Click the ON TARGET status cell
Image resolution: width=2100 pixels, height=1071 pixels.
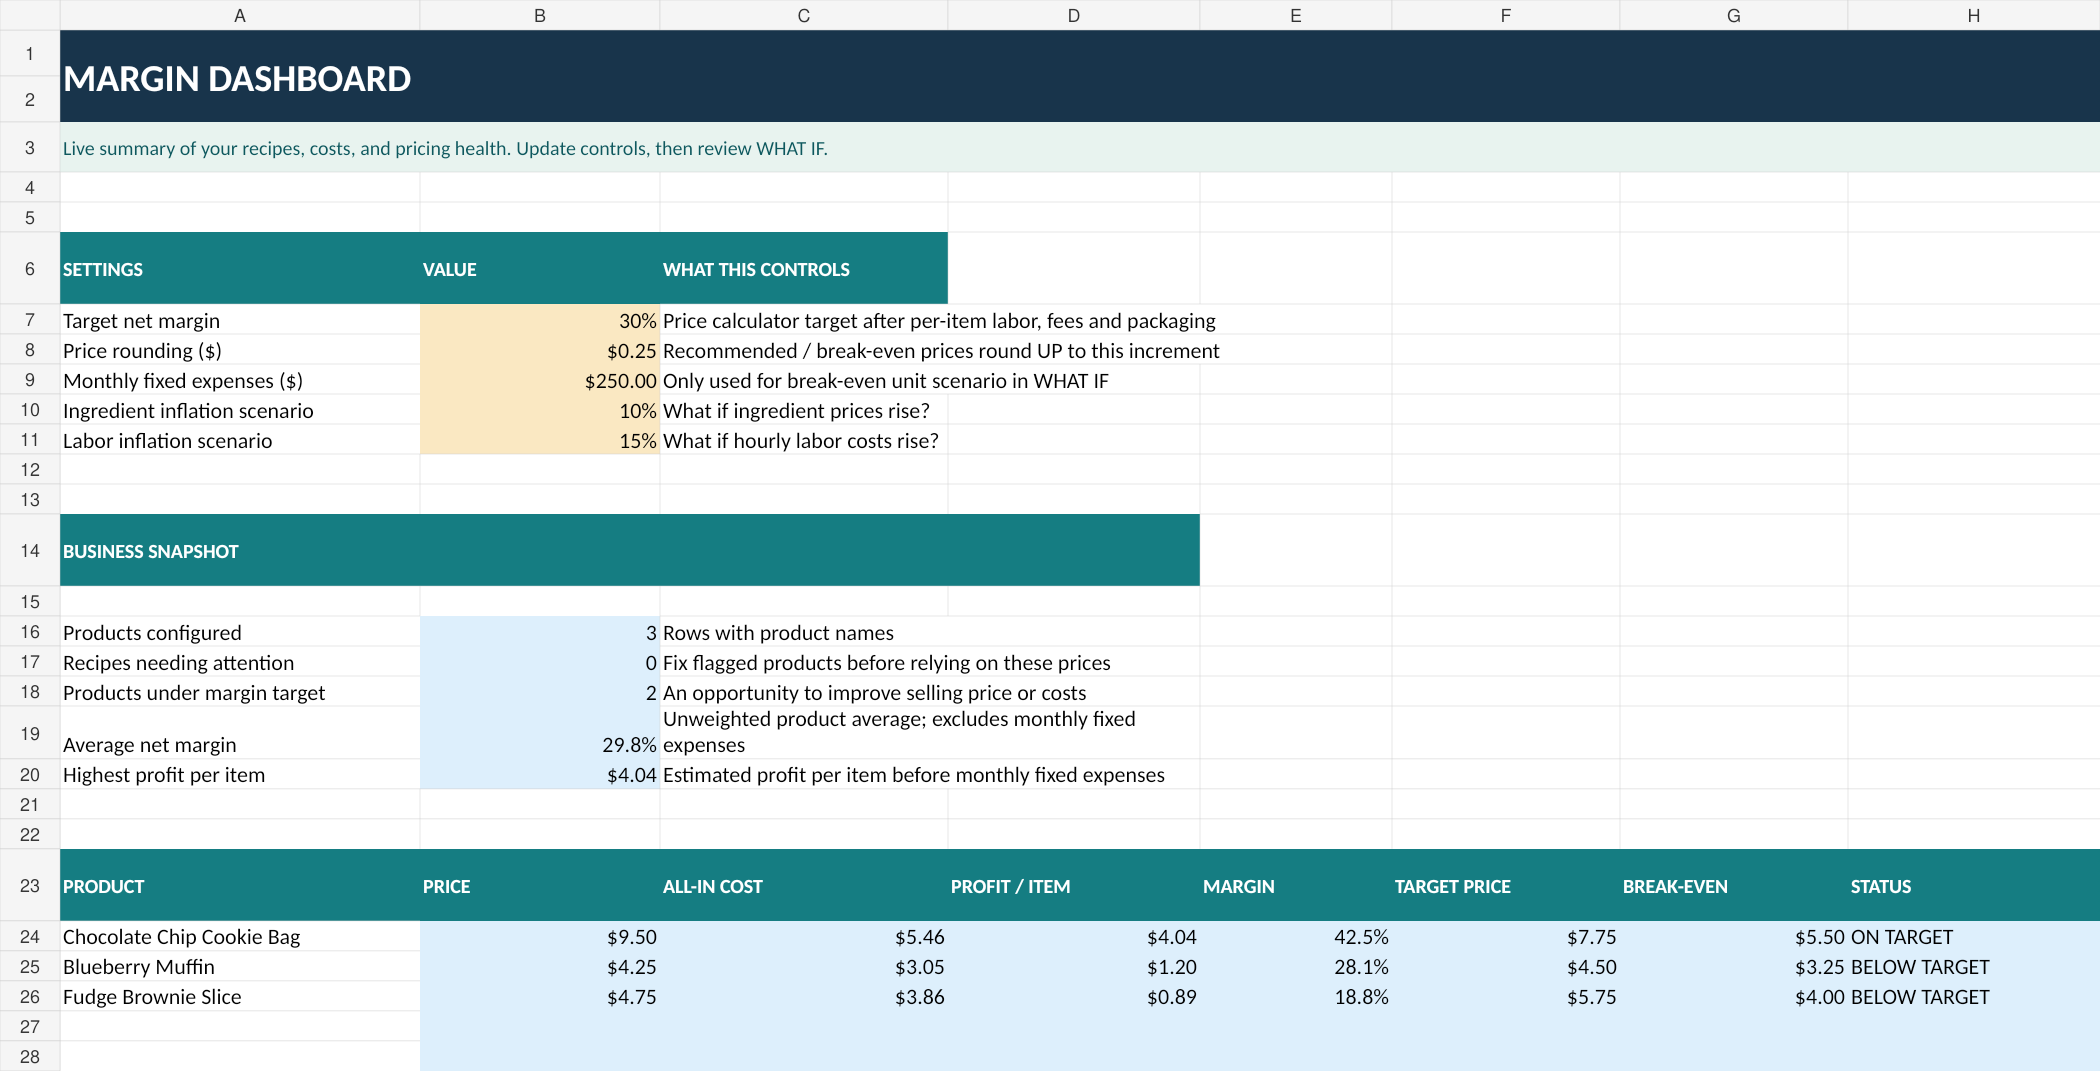[x=1974, y=936]
